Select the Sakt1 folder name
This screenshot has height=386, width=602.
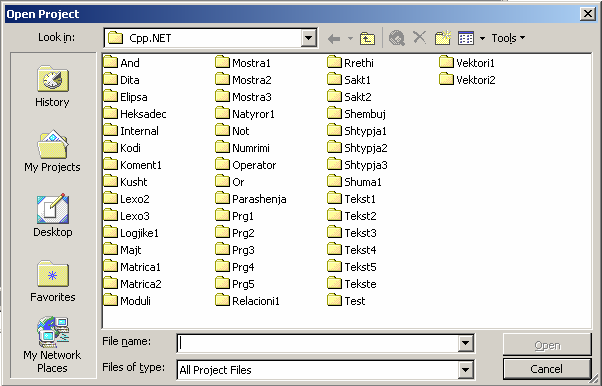click(357, 80)
